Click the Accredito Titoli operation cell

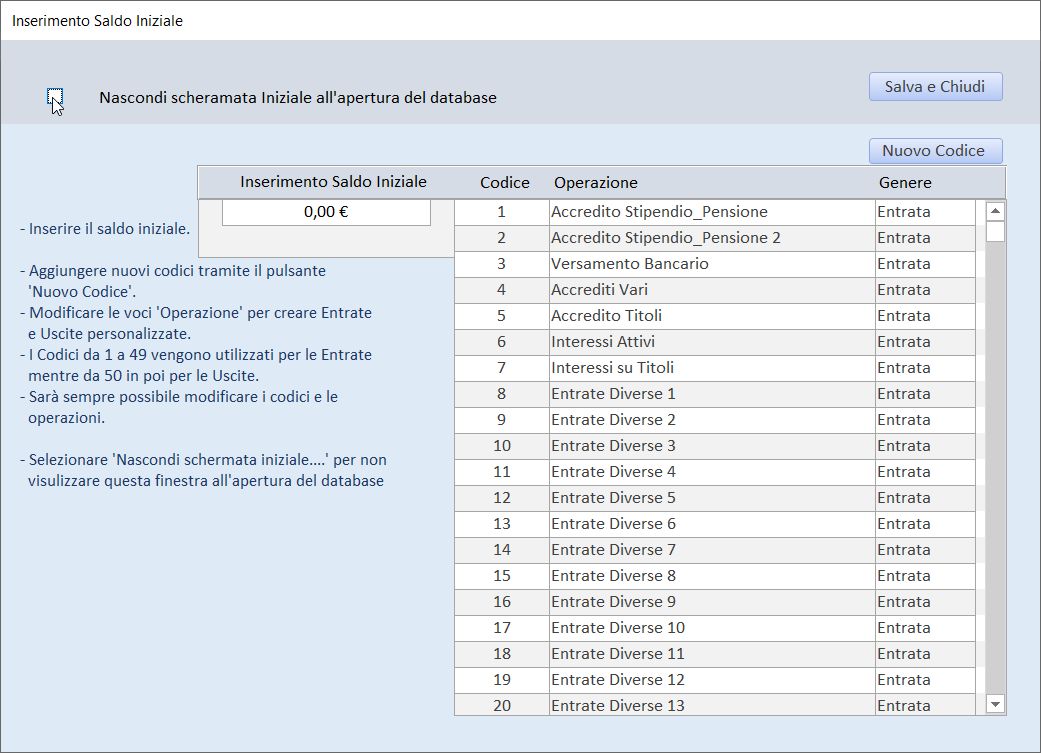click(x=712, y=315)
